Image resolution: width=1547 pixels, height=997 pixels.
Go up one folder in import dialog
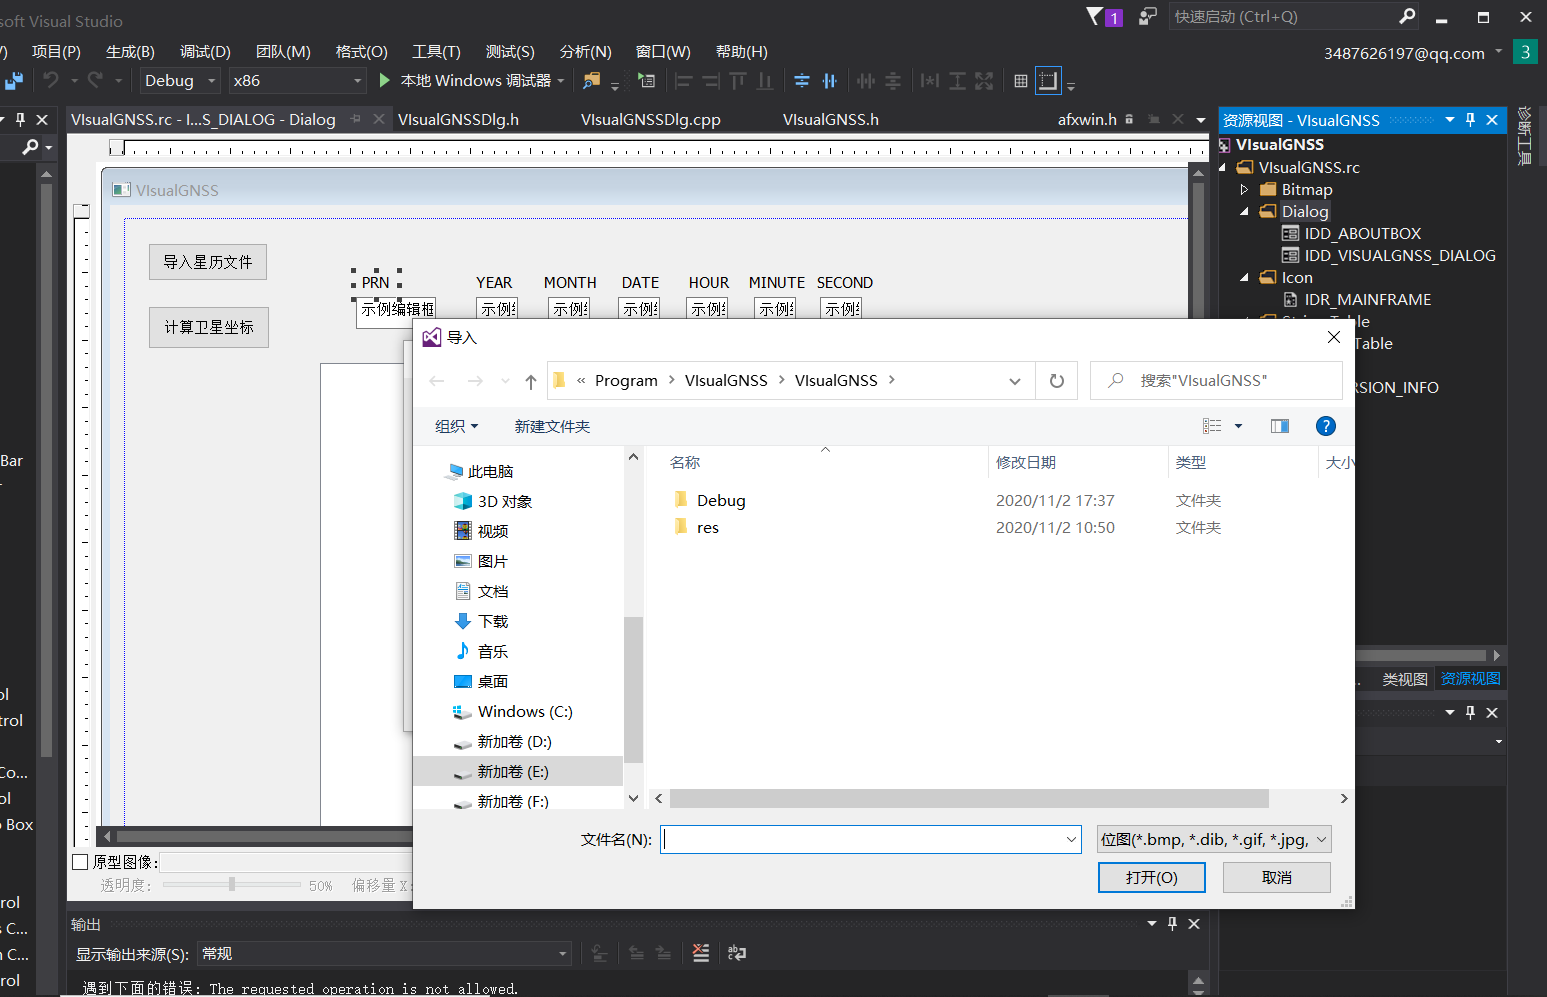pyautogui.click(x=531, y=381)
